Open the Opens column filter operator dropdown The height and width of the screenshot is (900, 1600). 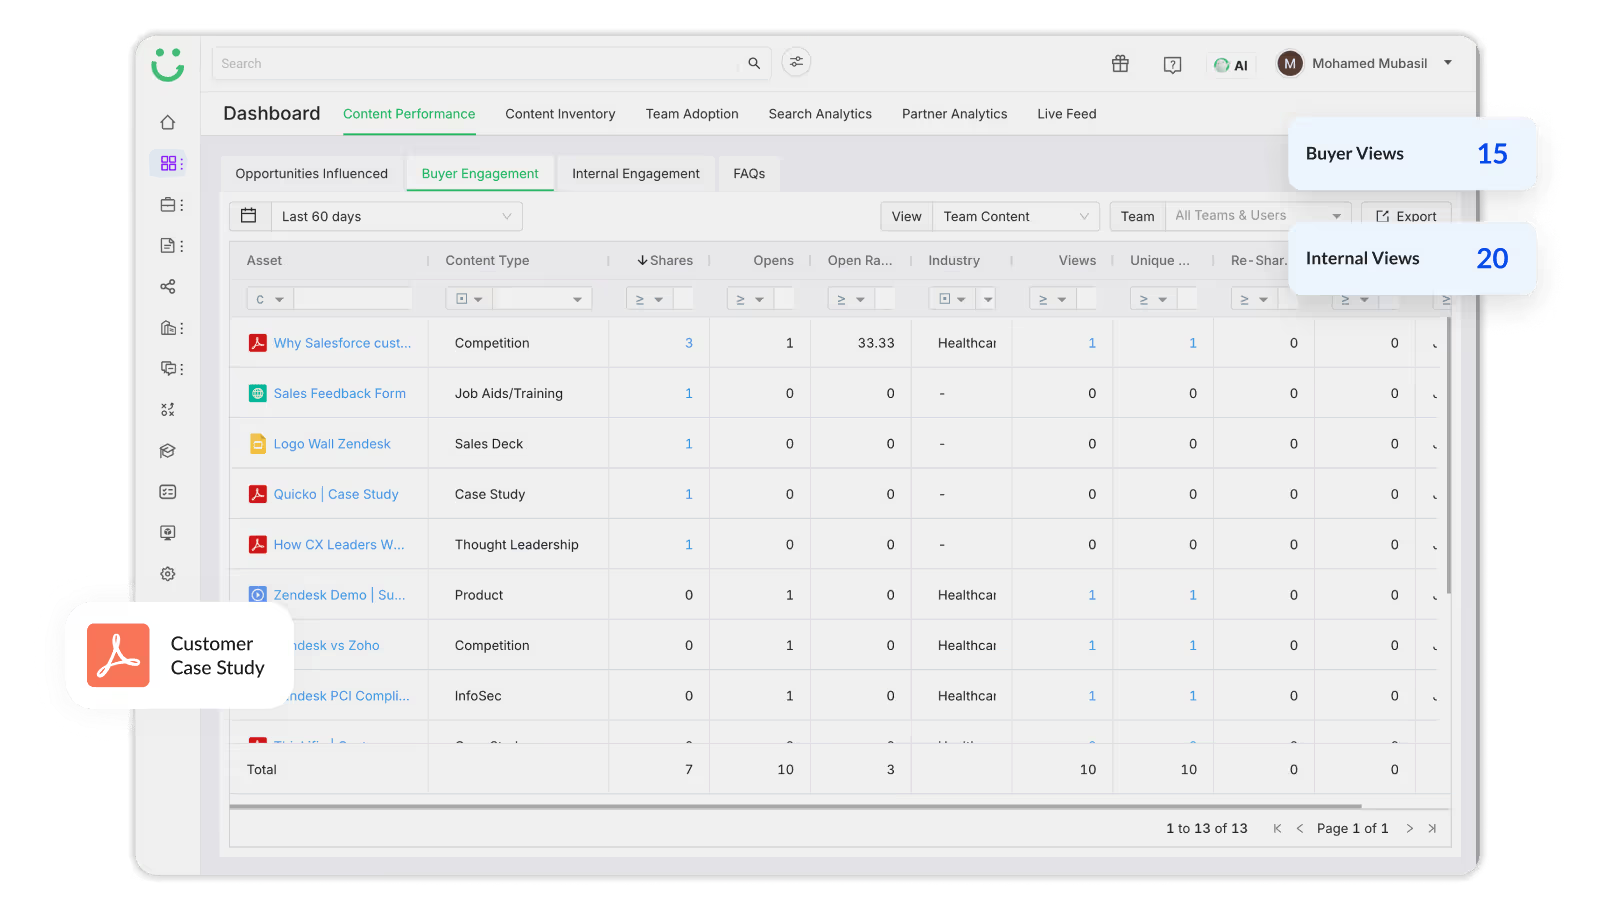(750, 299)
